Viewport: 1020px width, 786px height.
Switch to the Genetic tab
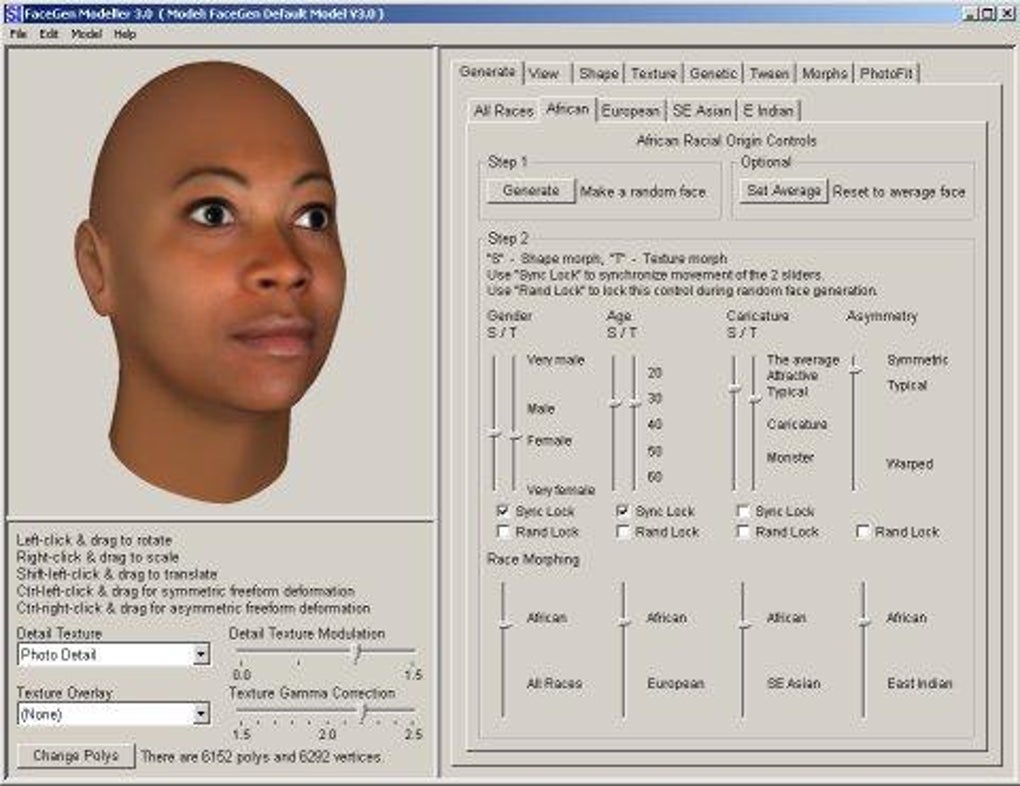click(x=714, y=74)
